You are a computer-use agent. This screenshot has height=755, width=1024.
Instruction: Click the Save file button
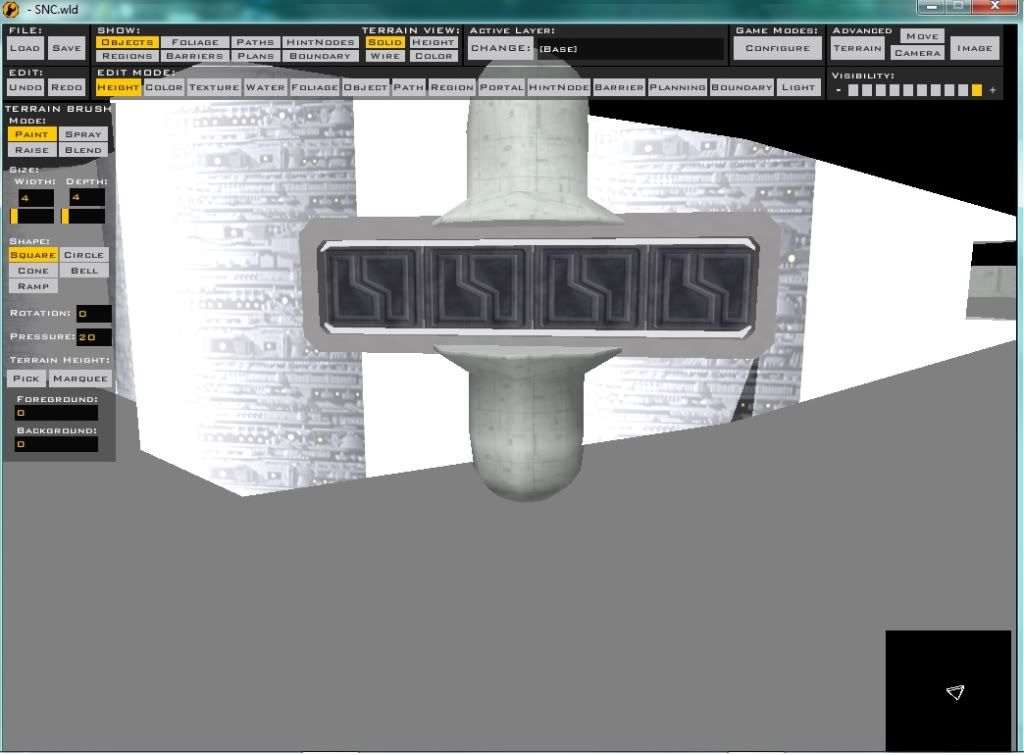tap(67, 48)
